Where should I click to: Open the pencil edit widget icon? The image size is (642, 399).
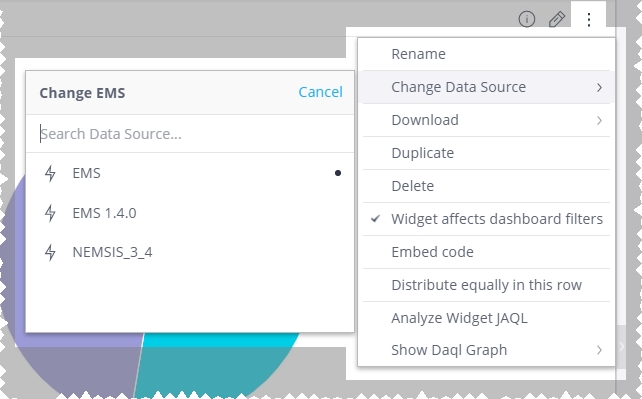pos(557,19)
